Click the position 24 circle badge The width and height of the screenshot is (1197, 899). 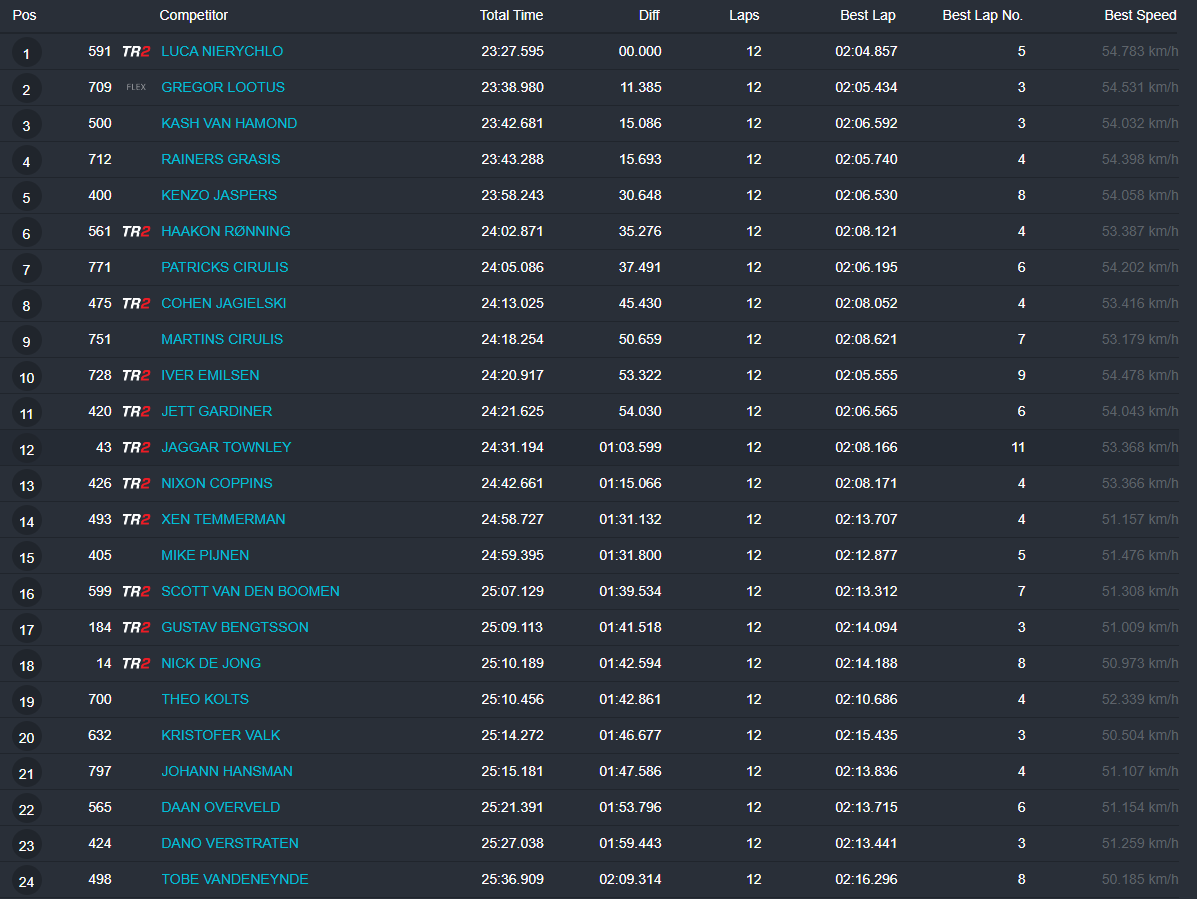point(26,882)
